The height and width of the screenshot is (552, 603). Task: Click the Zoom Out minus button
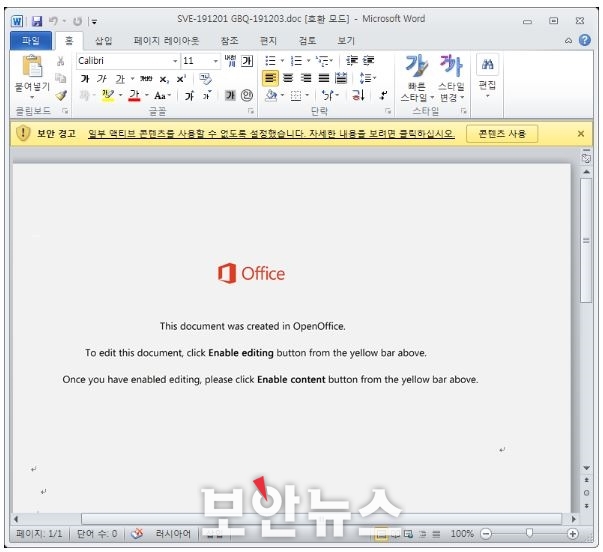(x=486, y=534)
